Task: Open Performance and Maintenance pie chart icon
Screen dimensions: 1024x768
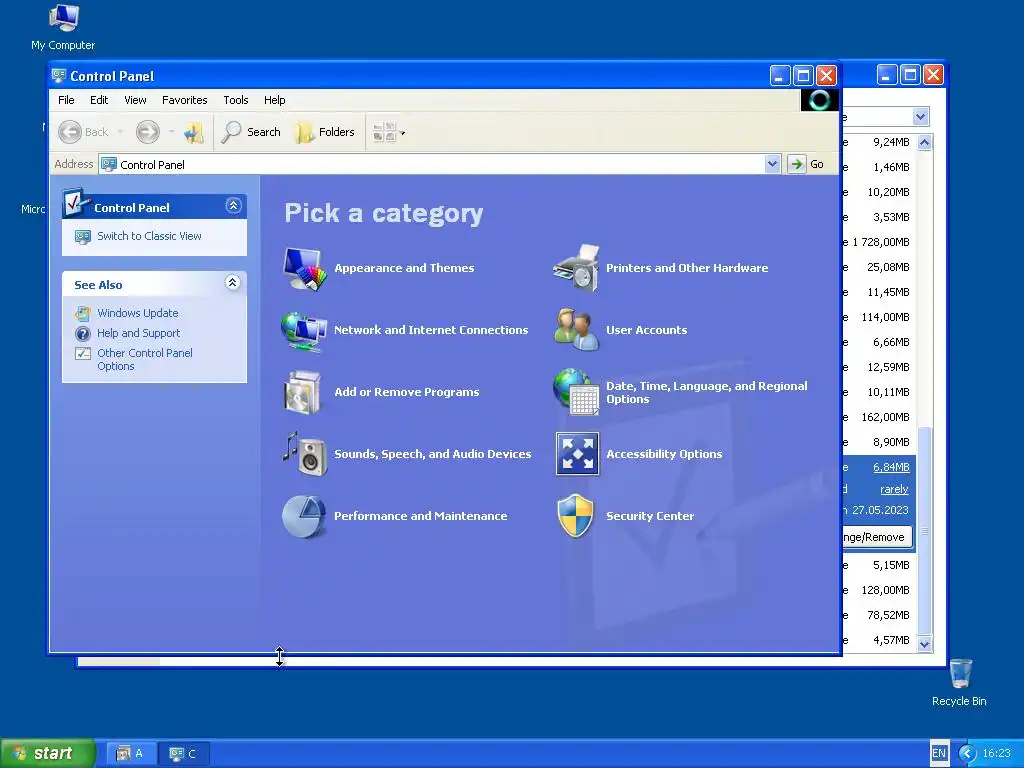Action: (x=304, y=516)
